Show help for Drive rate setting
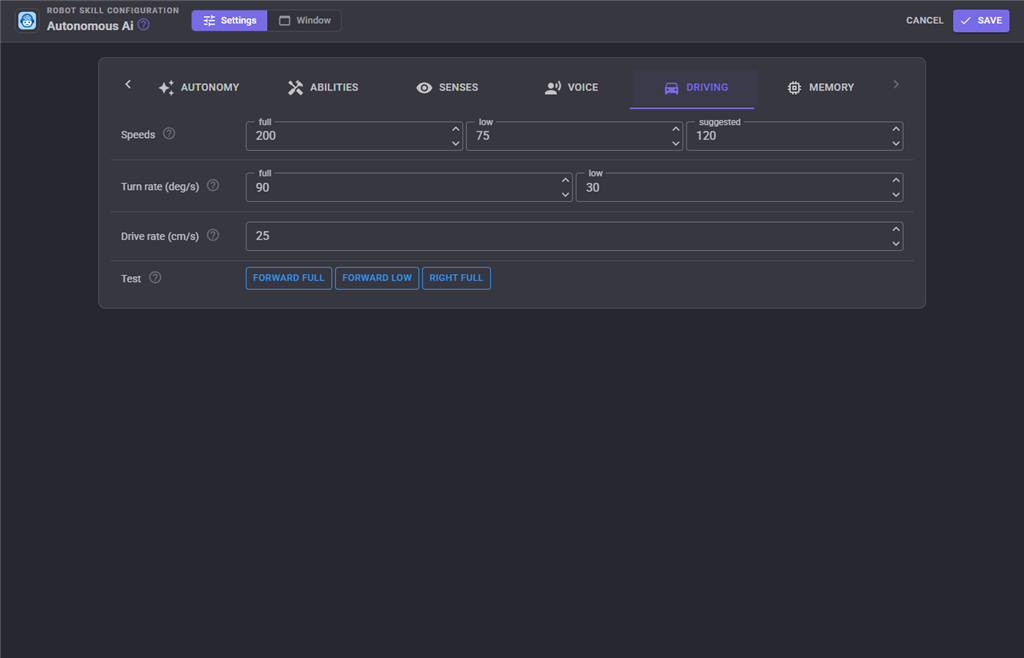The height and width of the screenshot is (658, 1024). pos(213,235)
